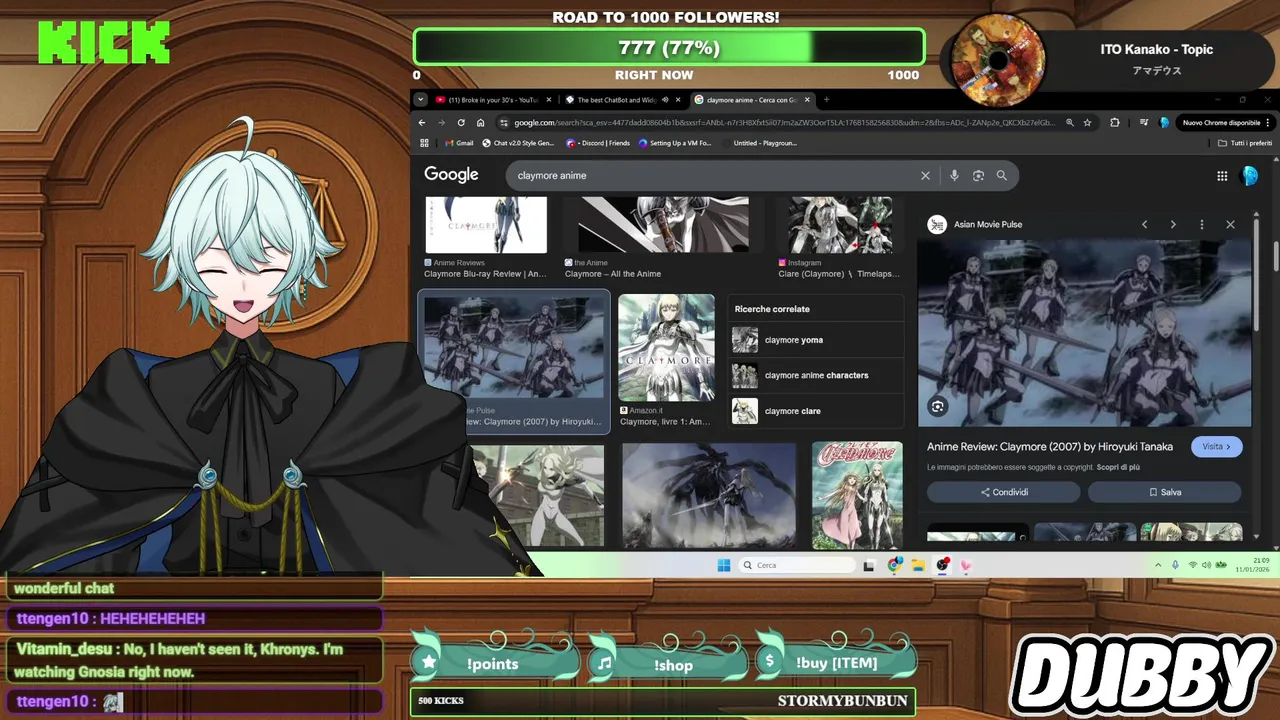Show hidden system tray icons

click(1159, 565)
